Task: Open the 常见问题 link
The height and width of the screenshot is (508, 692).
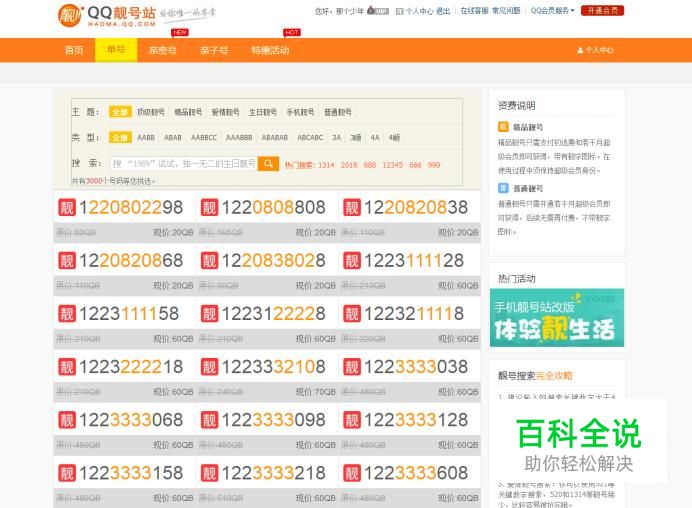Action: click(506, 11)
